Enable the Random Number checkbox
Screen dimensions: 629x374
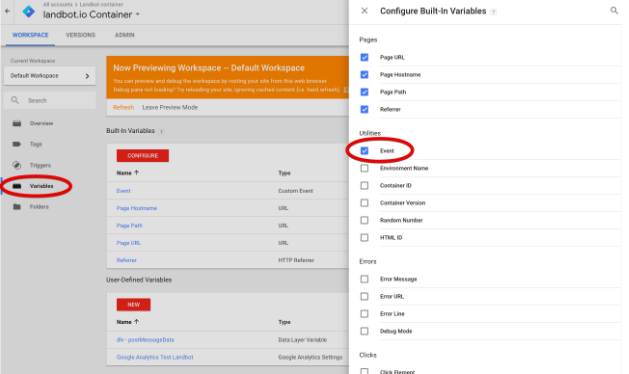pyautogui.click(x=364, y=220)
